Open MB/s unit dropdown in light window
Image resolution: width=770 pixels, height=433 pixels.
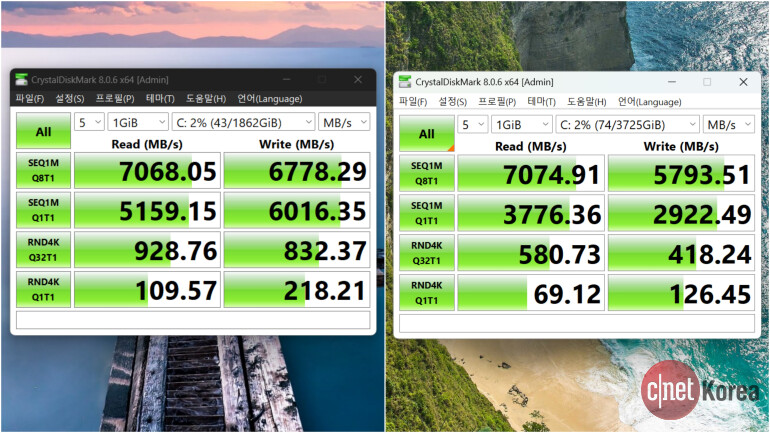pyautogui.click(x=728, y=125)
